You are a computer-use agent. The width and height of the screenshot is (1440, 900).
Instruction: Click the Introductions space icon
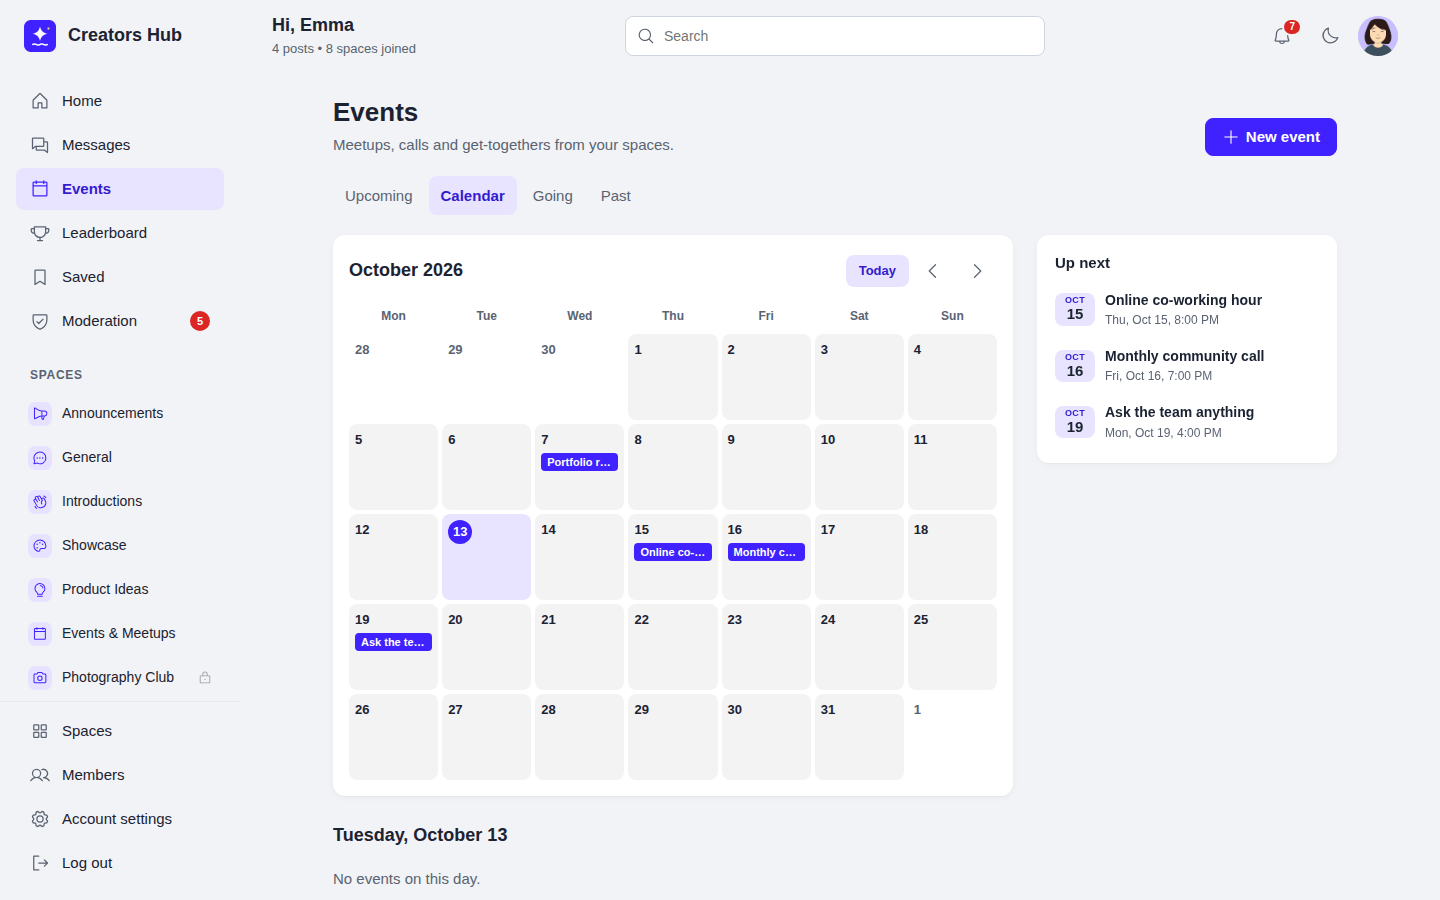coord(40,501)
